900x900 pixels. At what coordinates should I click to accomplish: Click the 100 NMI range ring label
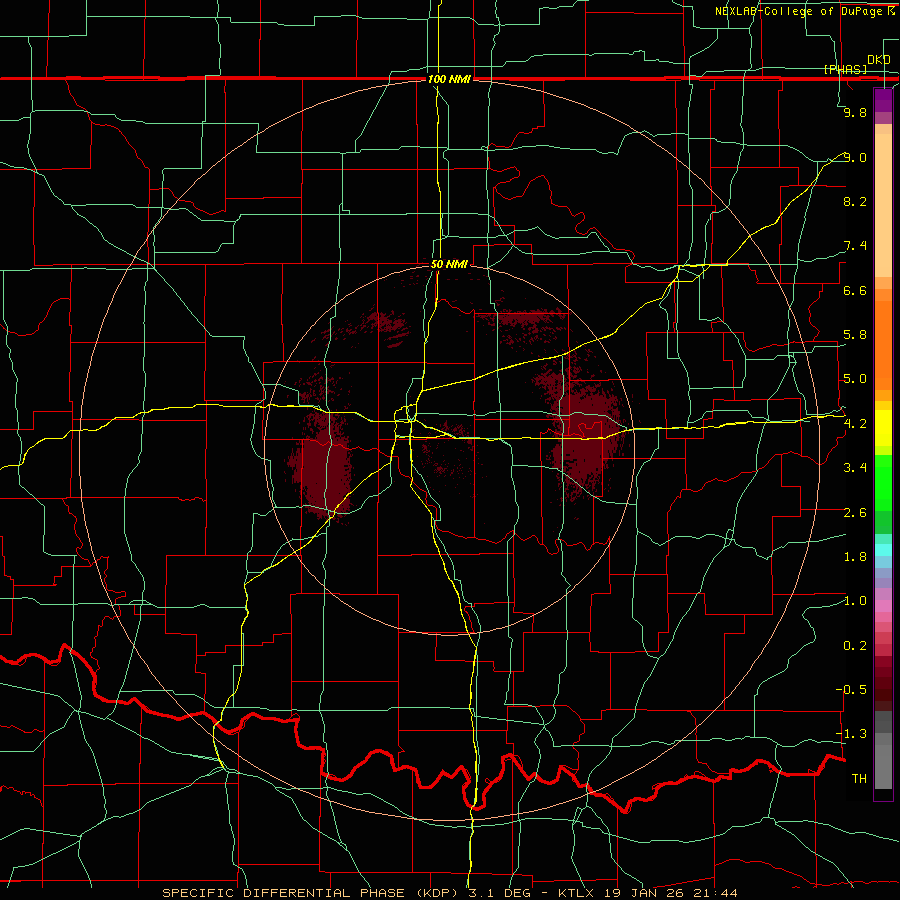pos(449,79)
